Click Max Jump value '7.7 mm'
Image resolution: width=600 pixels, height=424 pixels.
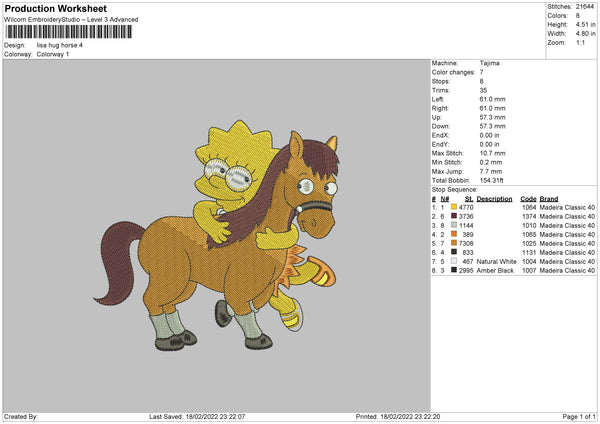click(491, 171)
